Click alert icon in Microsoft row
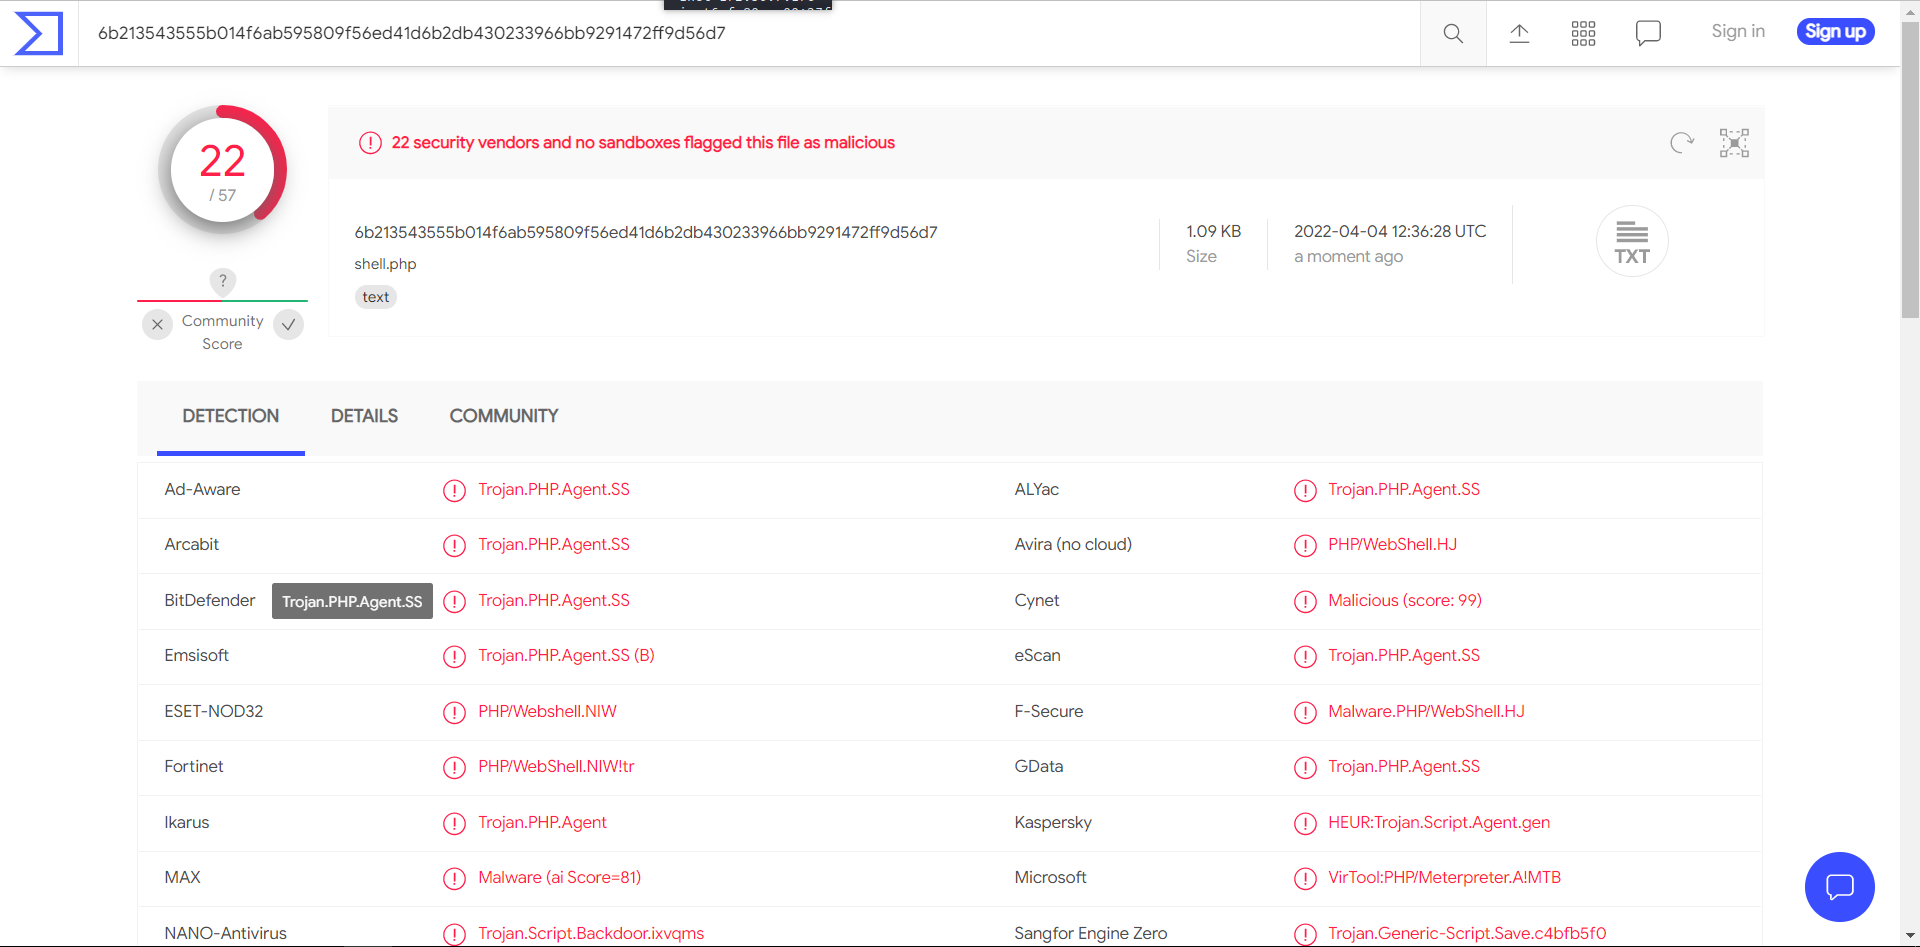 pyautogui.click(x=1305, y=878)
